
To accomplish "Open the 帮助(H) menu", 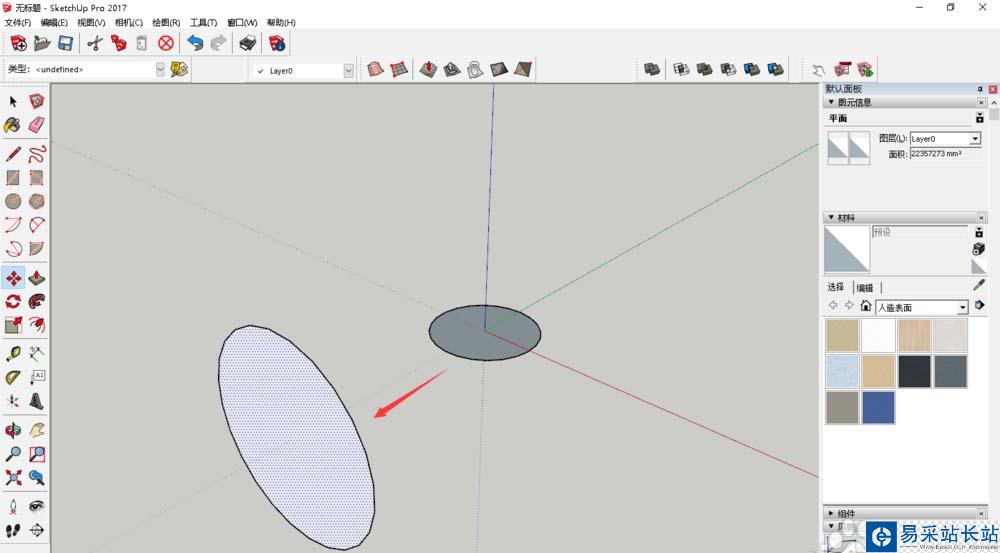I will 281,22.
